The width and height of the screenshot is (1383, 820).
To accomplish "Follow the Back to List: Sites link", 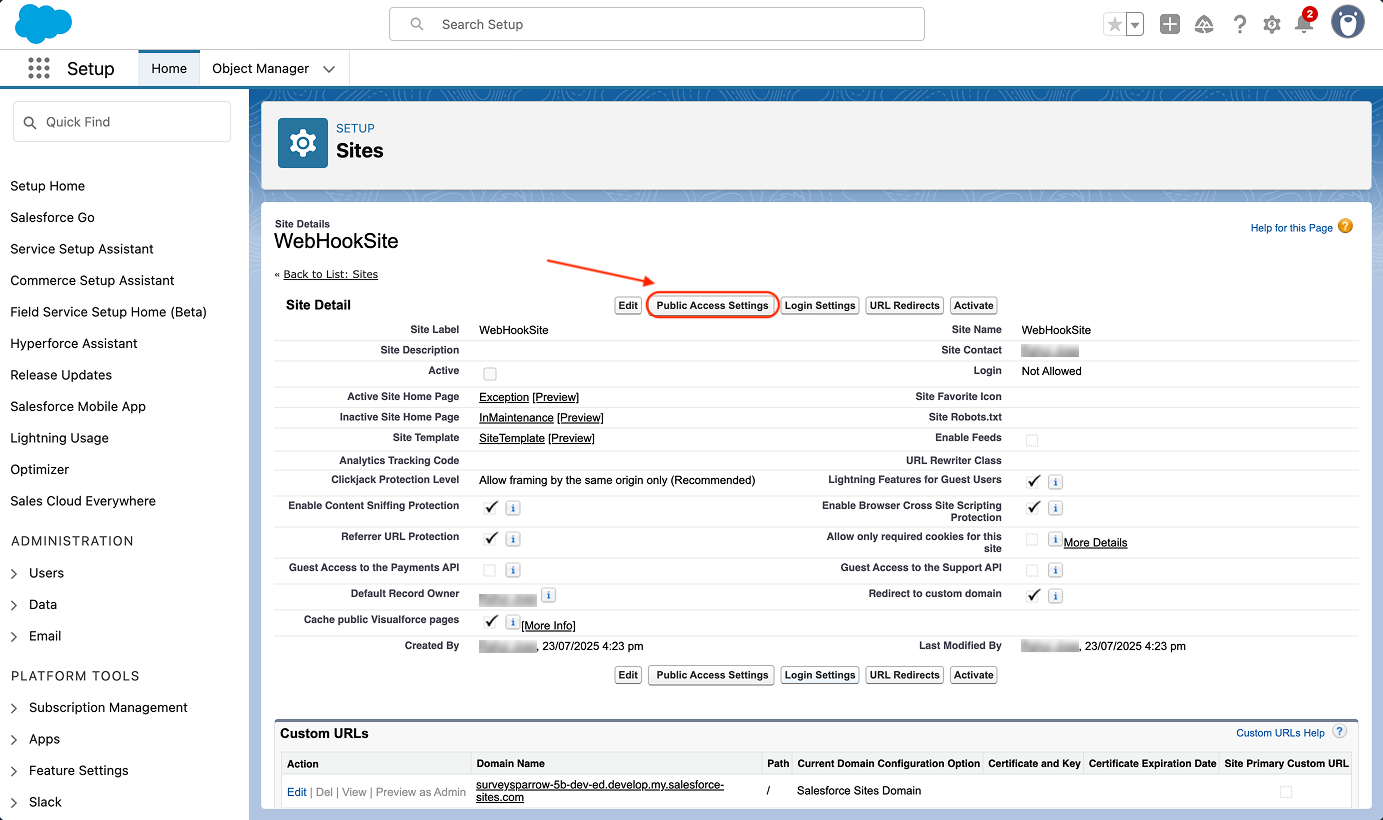I will coord(330,274).
